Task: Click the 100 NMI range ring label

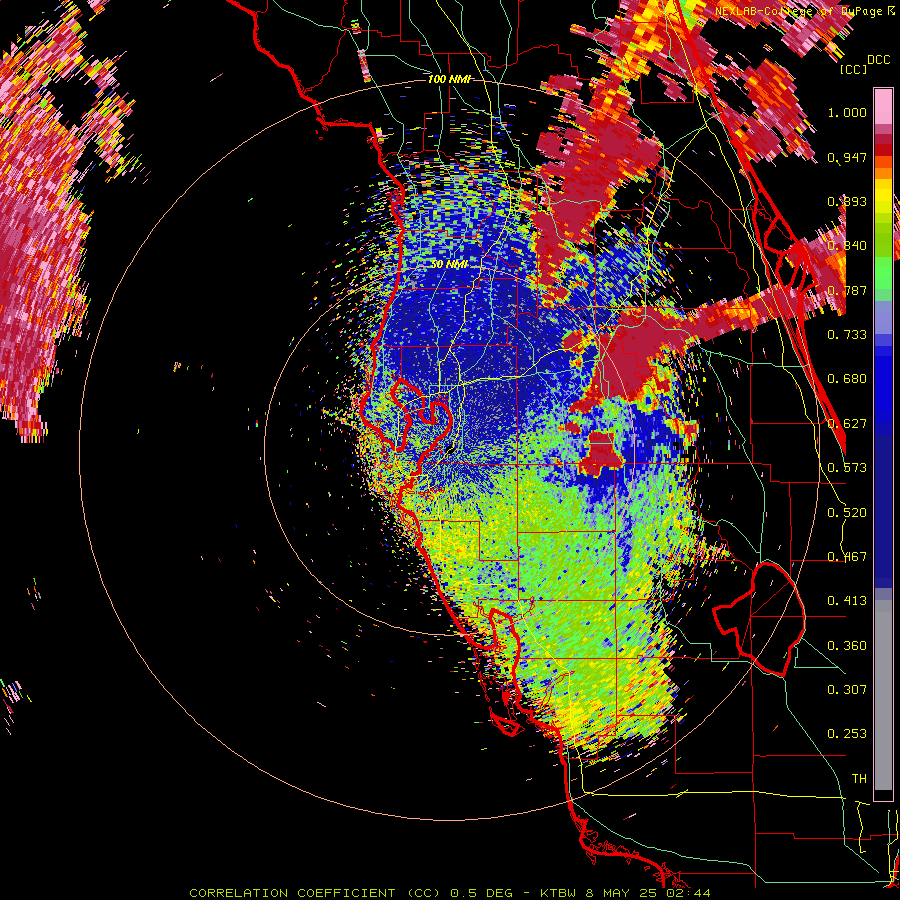Action: [x=449, y=79]
